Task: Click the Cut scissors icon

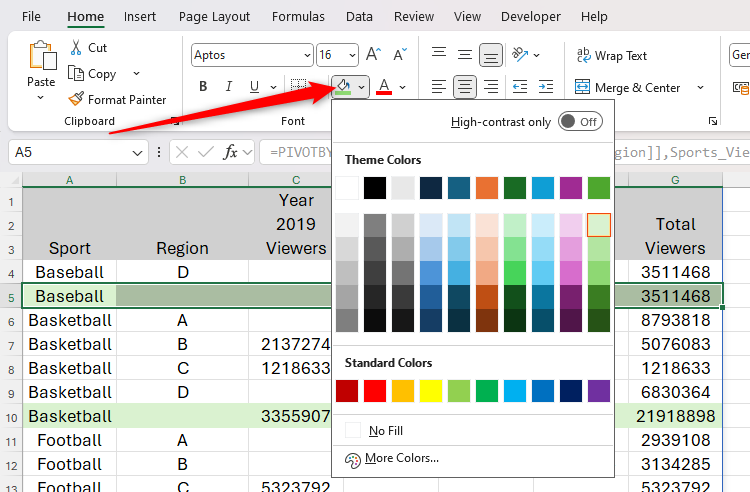Action: [77, 47]
